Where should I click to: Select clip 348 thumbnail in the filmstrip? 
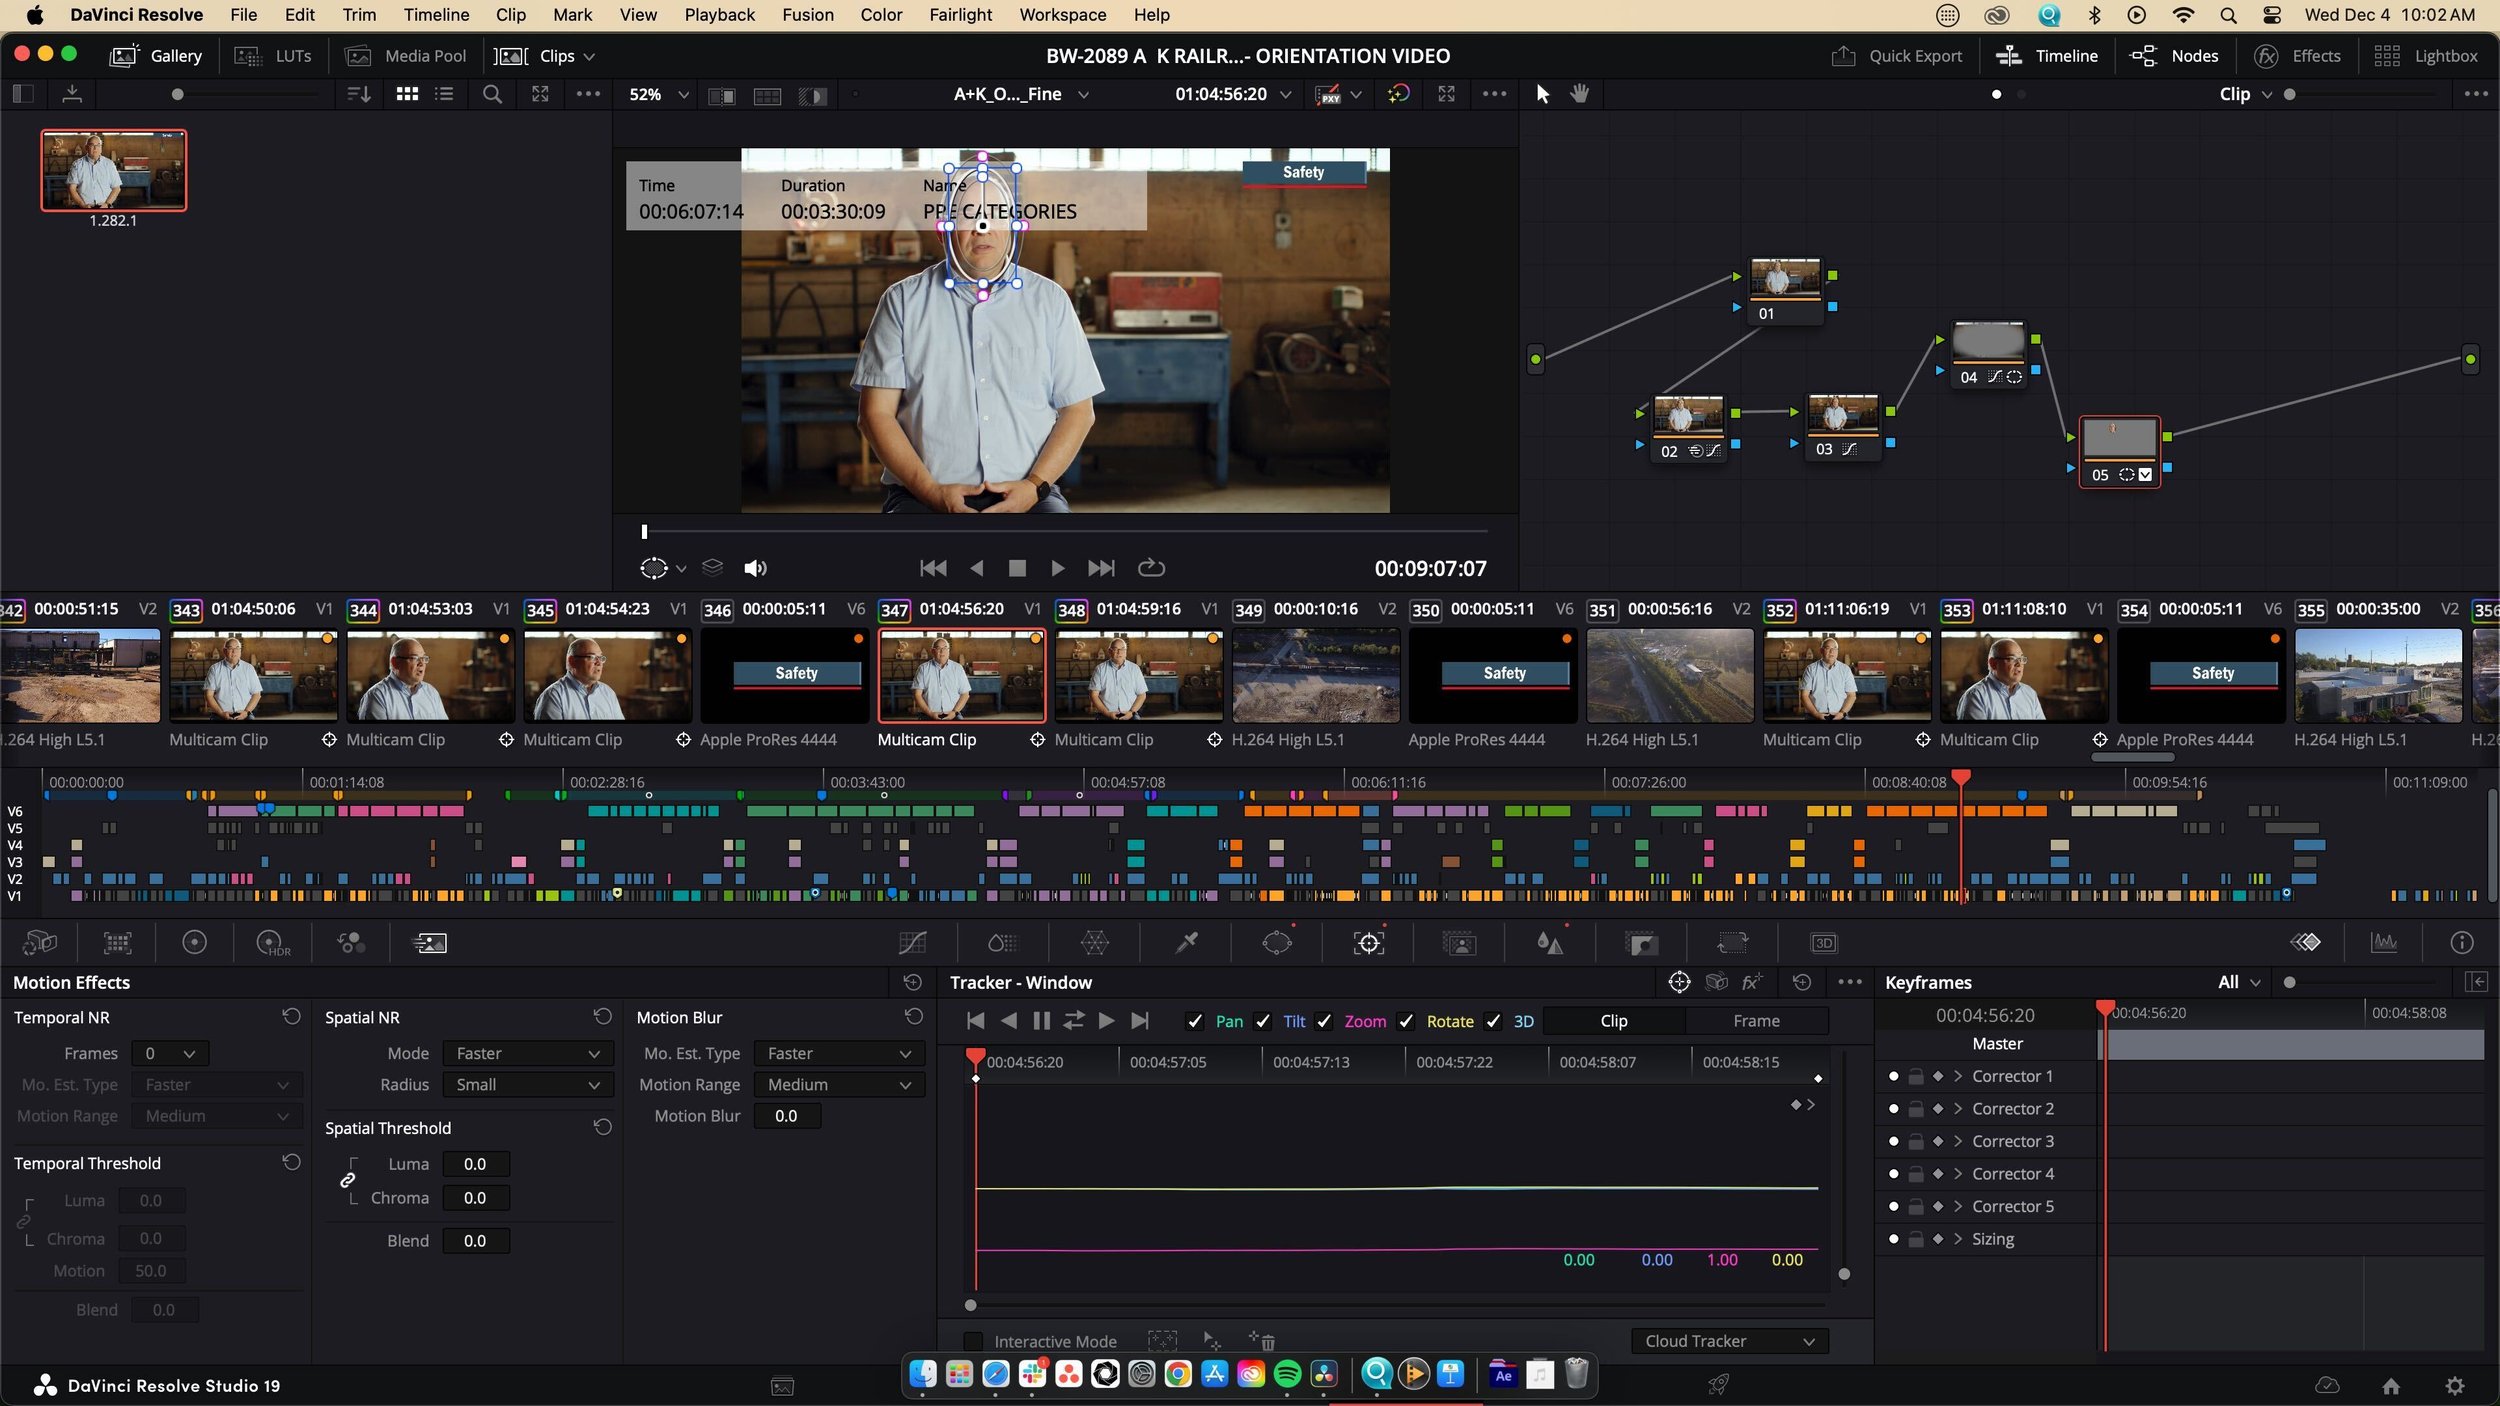(x=1138, y=675)
